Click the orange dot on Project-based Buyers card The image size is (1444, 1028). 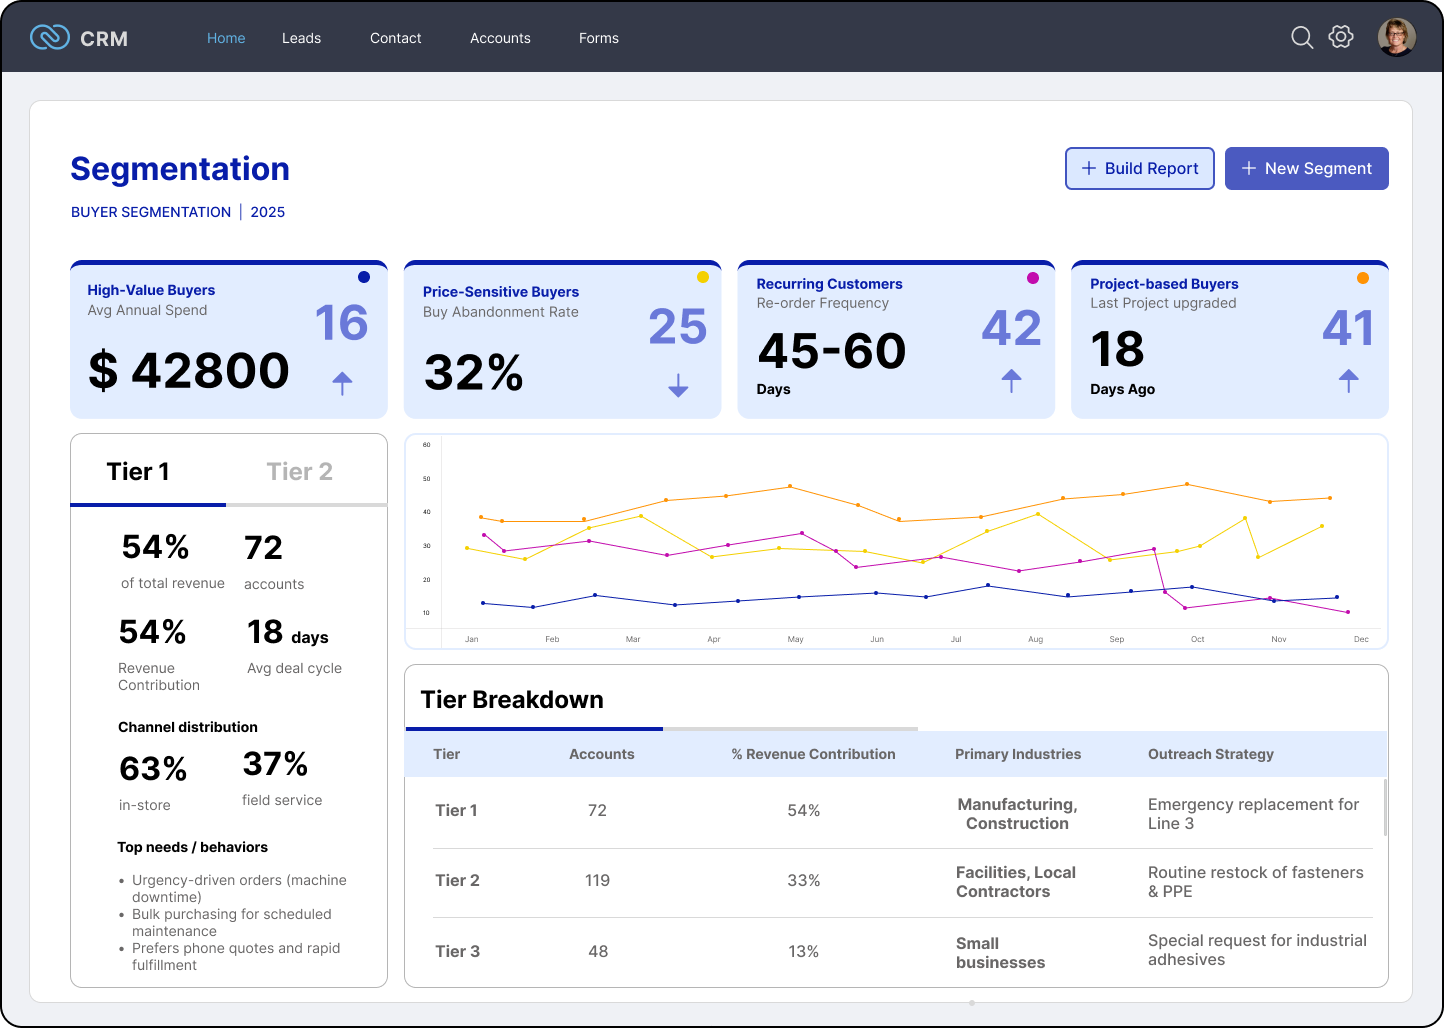[x=1363, y=278]
